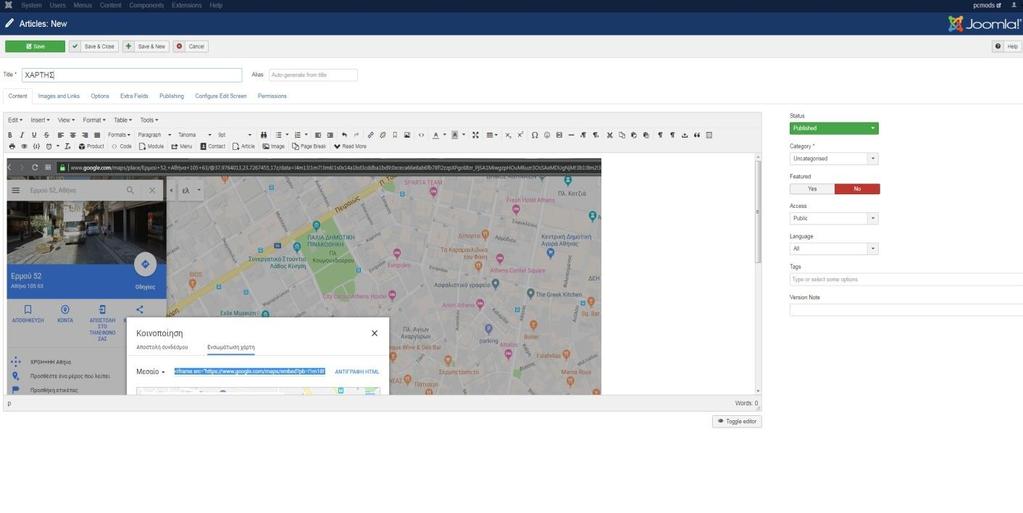Open the font size dropdown
The width and height of the screenshot is (1023, 513).
tap(234, 135)
